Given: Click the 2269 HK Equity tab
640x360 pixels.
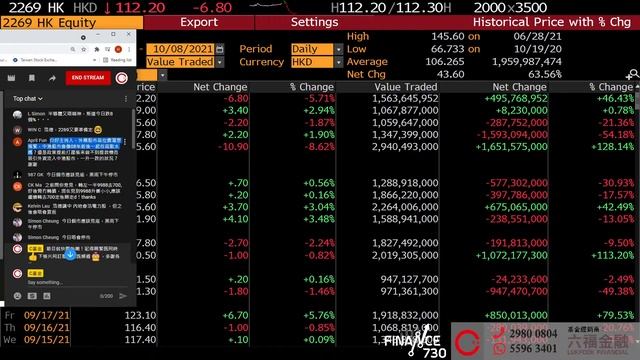Looking at the screenshot, I should 71,23.
